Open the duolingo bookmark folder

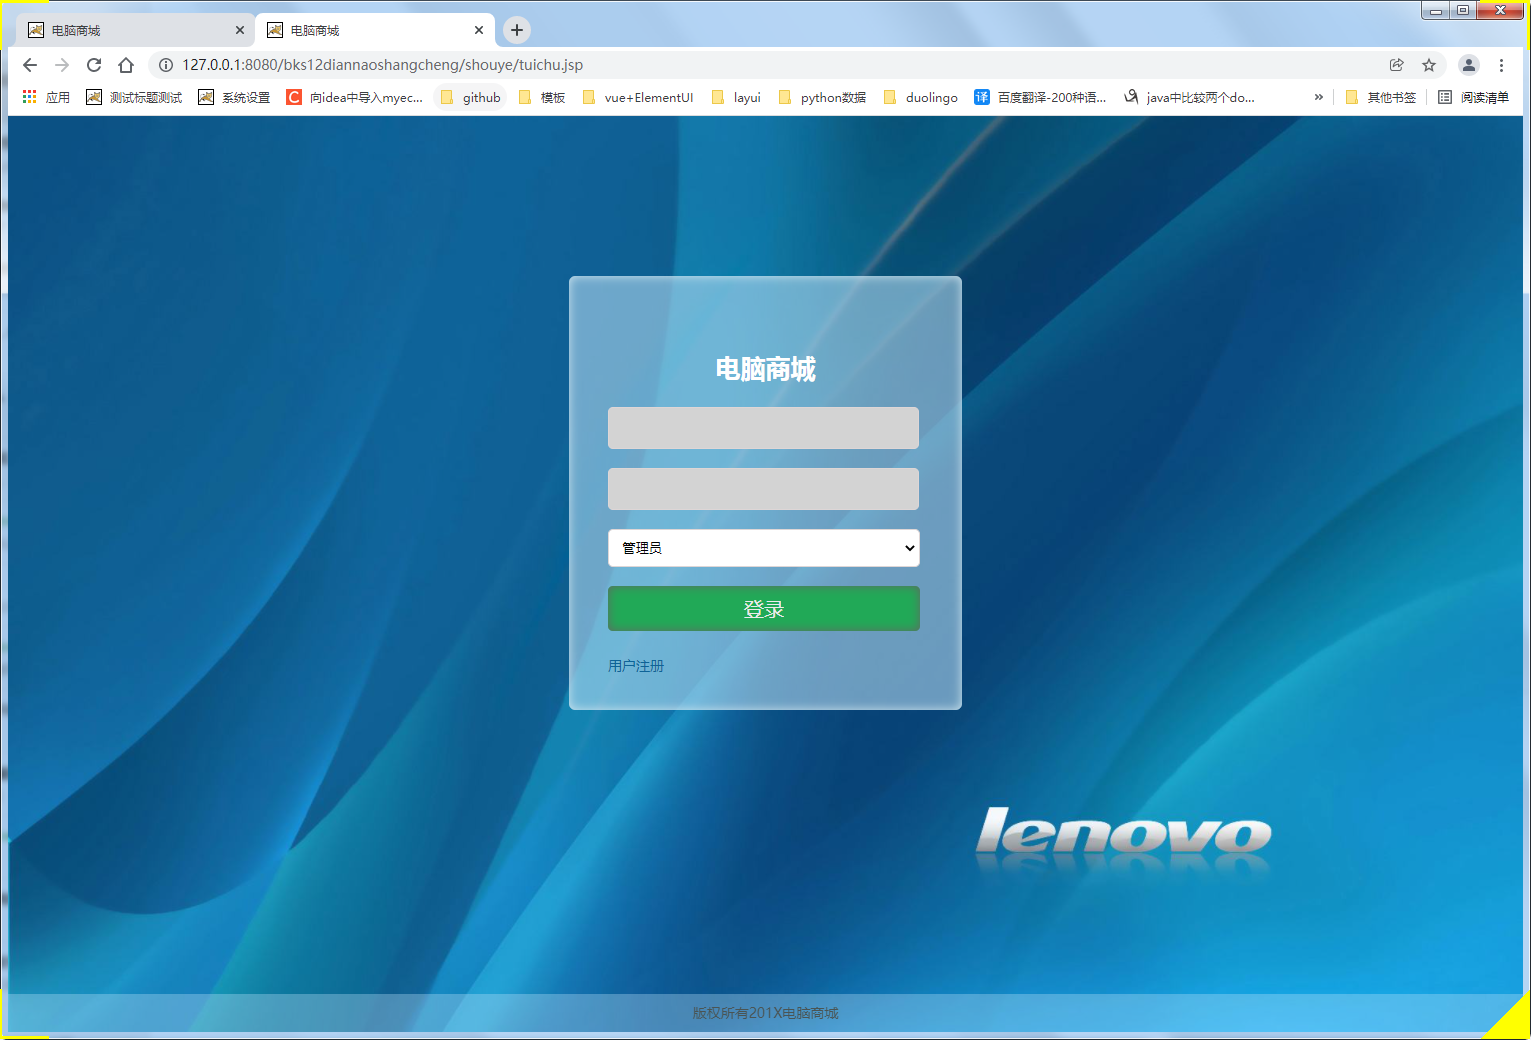920,97
